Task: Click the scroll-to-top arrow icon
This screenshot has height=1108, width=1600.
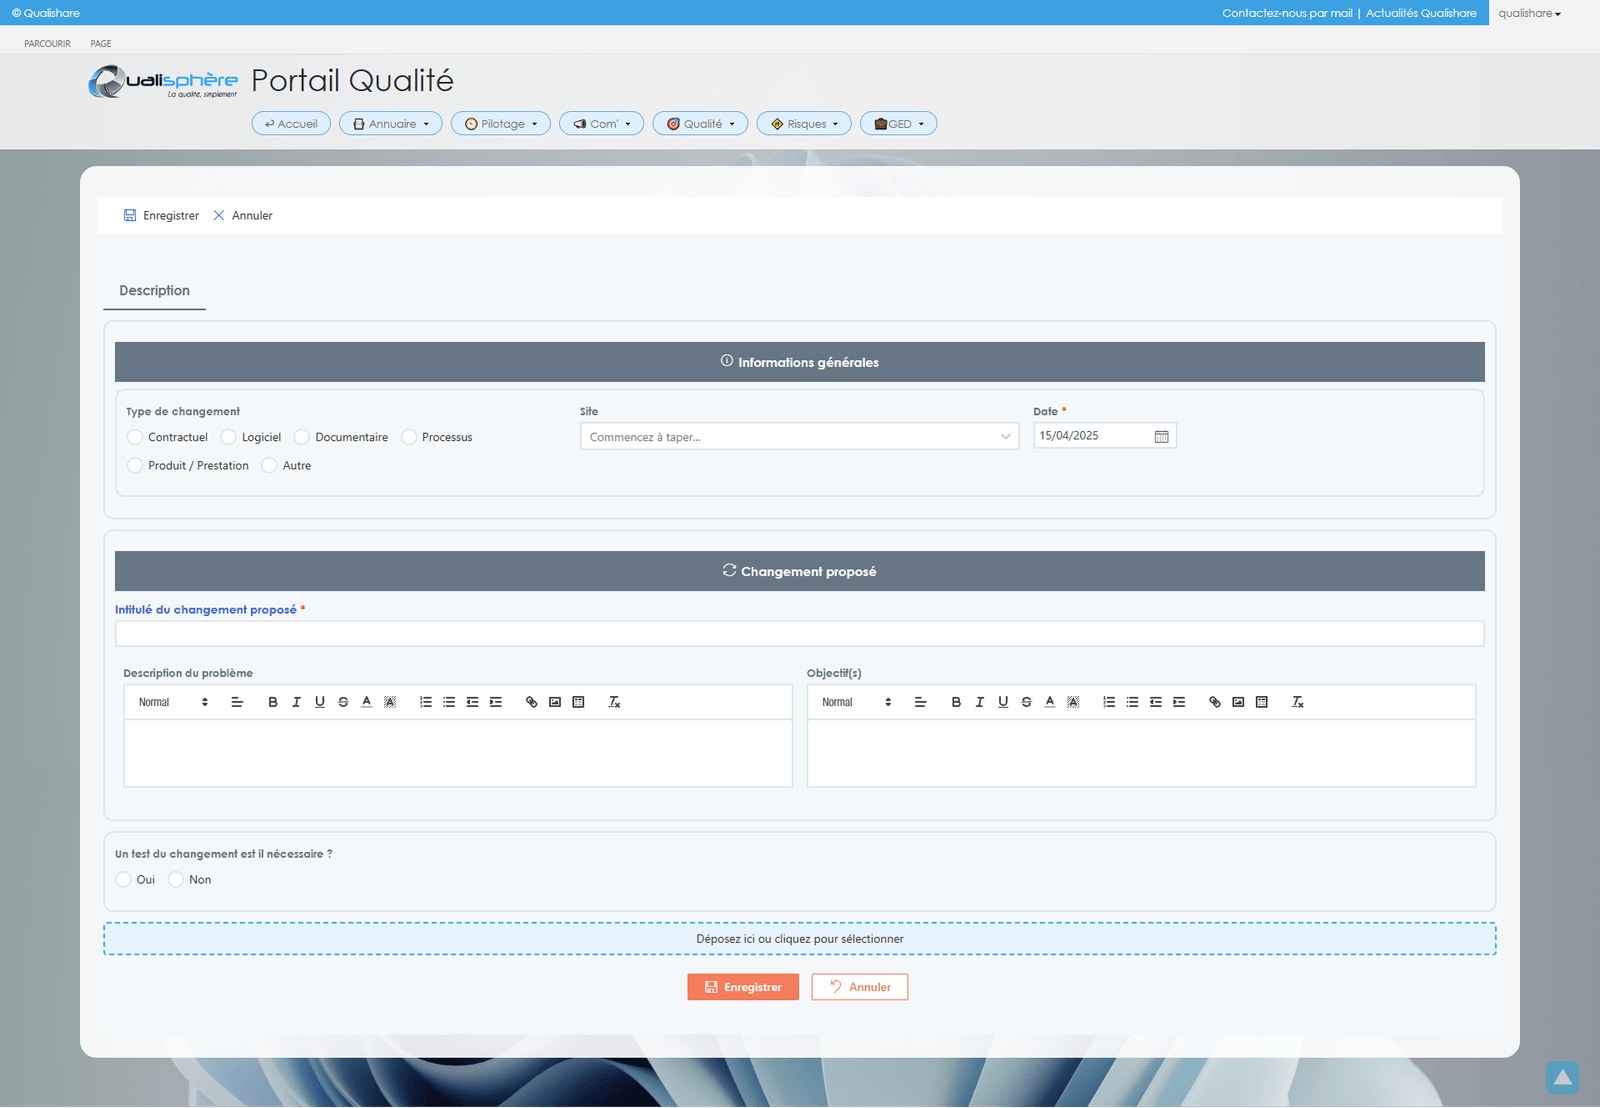Action: click(1561, 1077)
